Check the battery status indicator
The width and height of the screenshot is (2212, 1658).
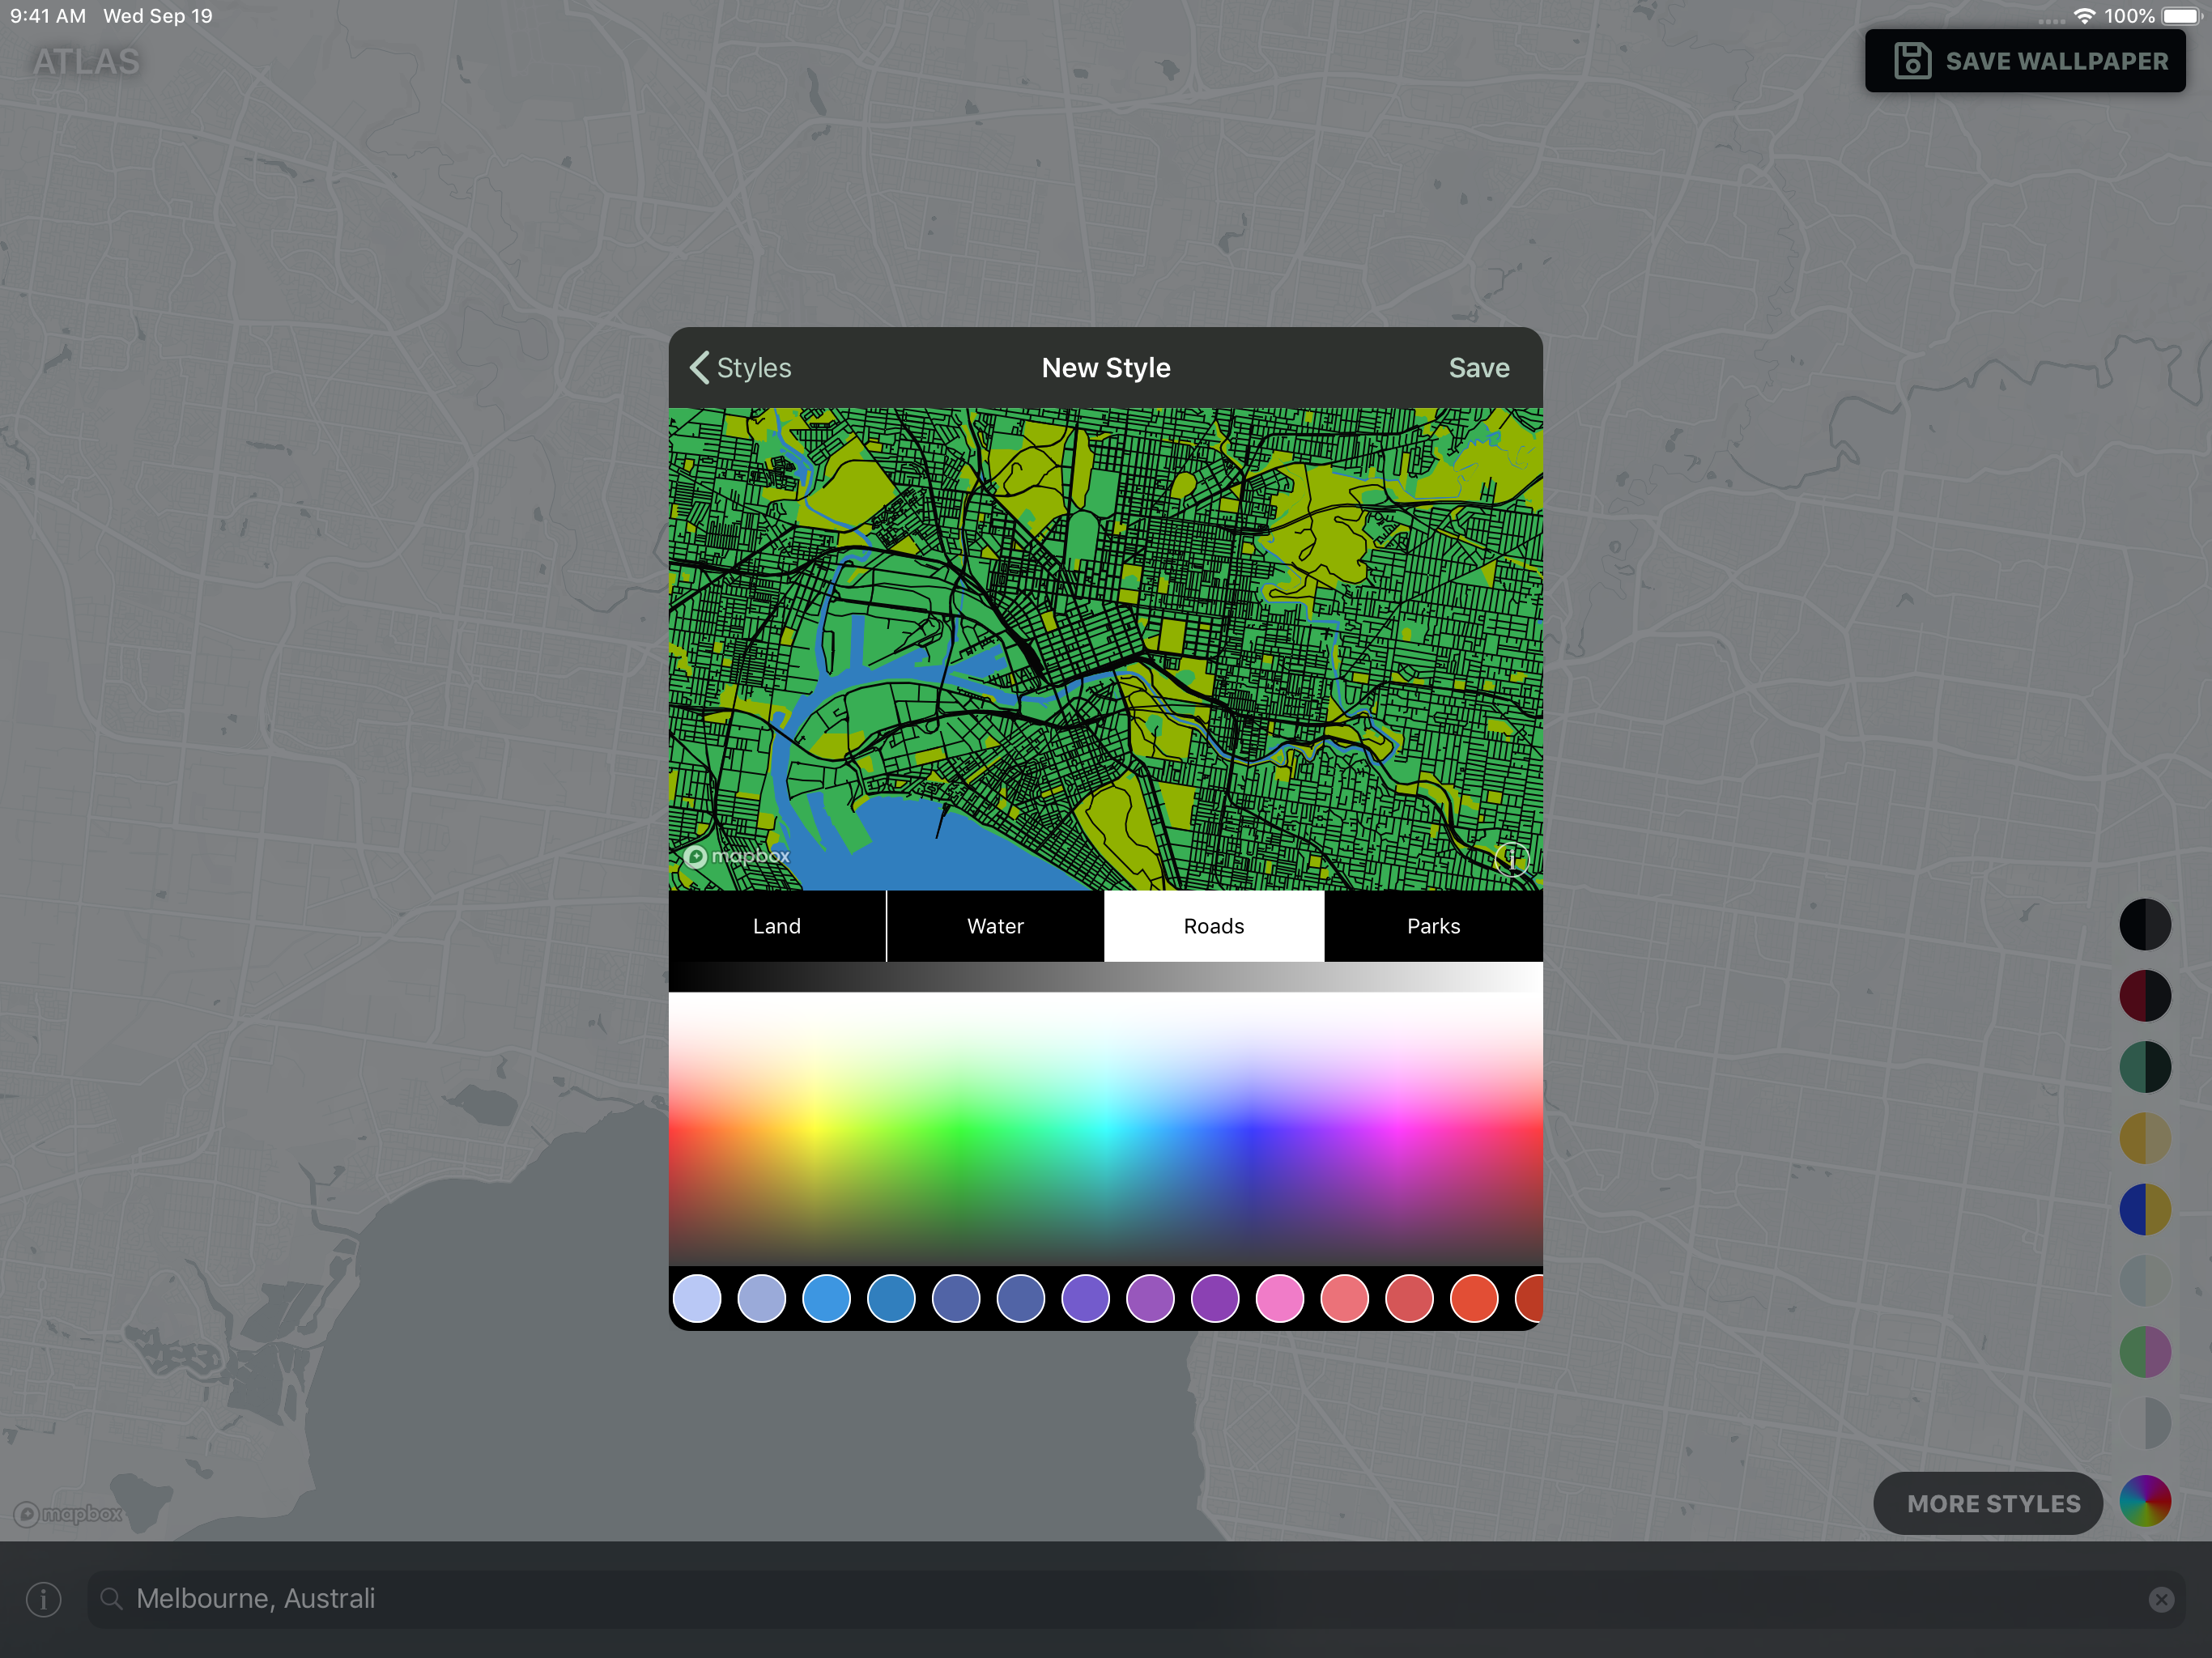tap(2182, 16)
